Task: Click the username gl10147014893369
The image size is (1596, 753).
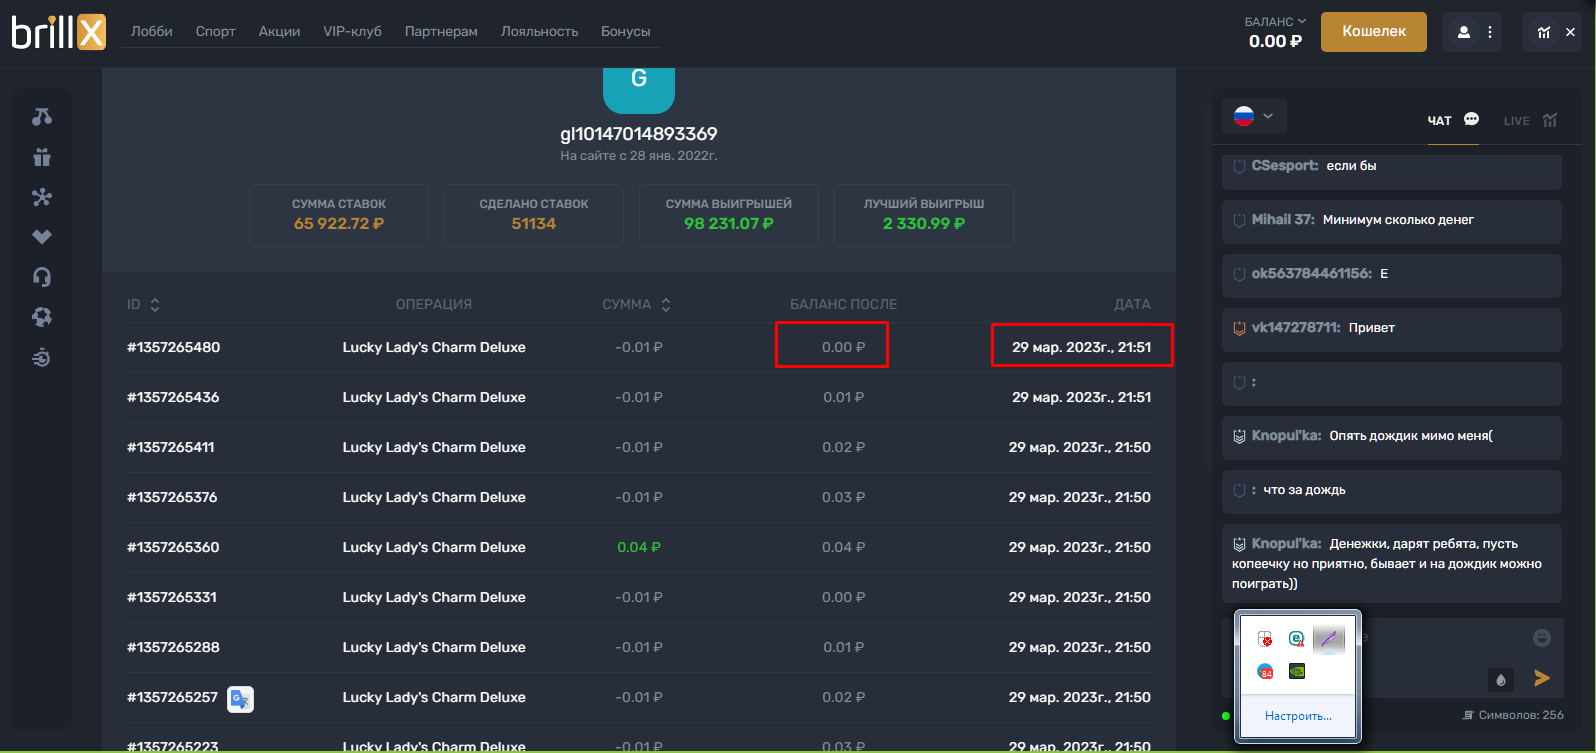Action: pos(638,134)
